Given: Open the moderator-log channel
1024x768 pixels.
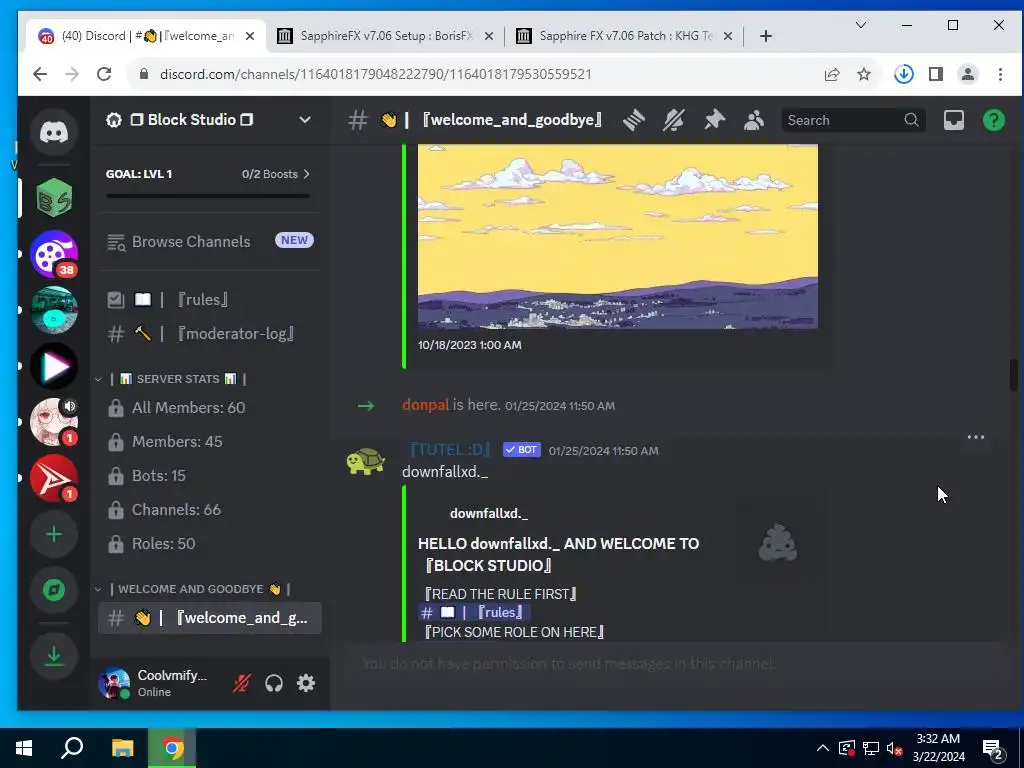Looking at the screenshot, I should tap(209, 334).
